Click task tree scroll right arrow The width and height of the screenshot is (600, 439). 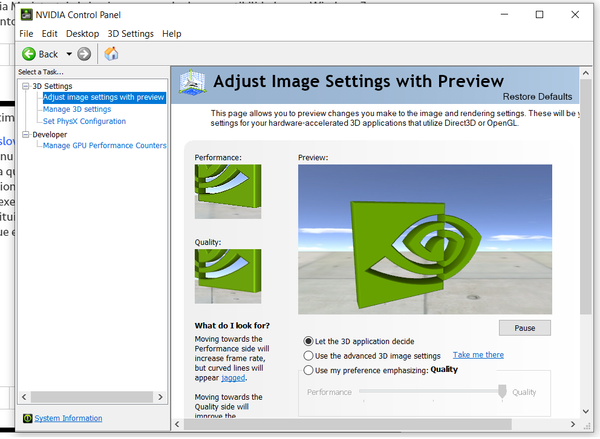tap(160, 397)
